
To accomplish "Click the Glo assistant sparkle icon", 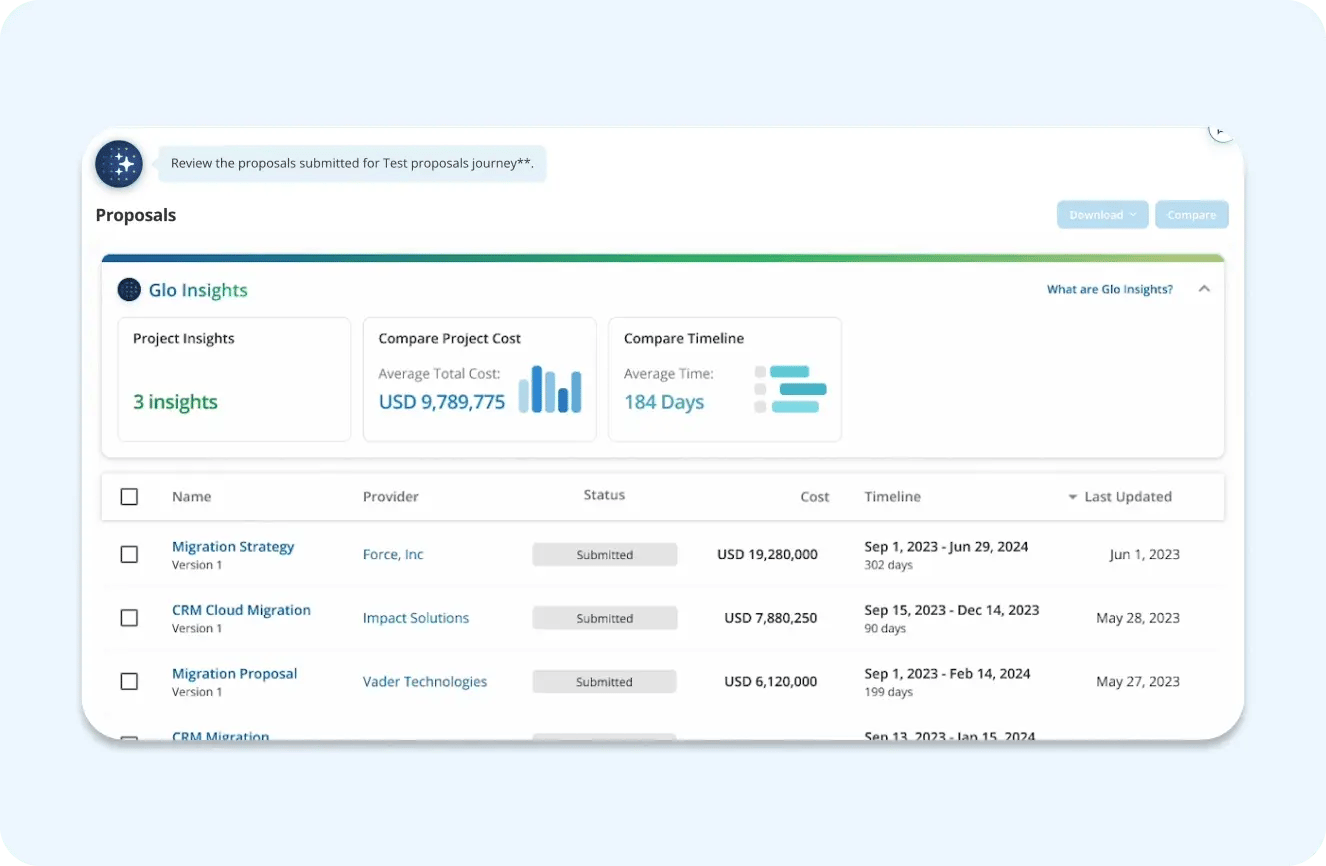I will pos(118,163).
